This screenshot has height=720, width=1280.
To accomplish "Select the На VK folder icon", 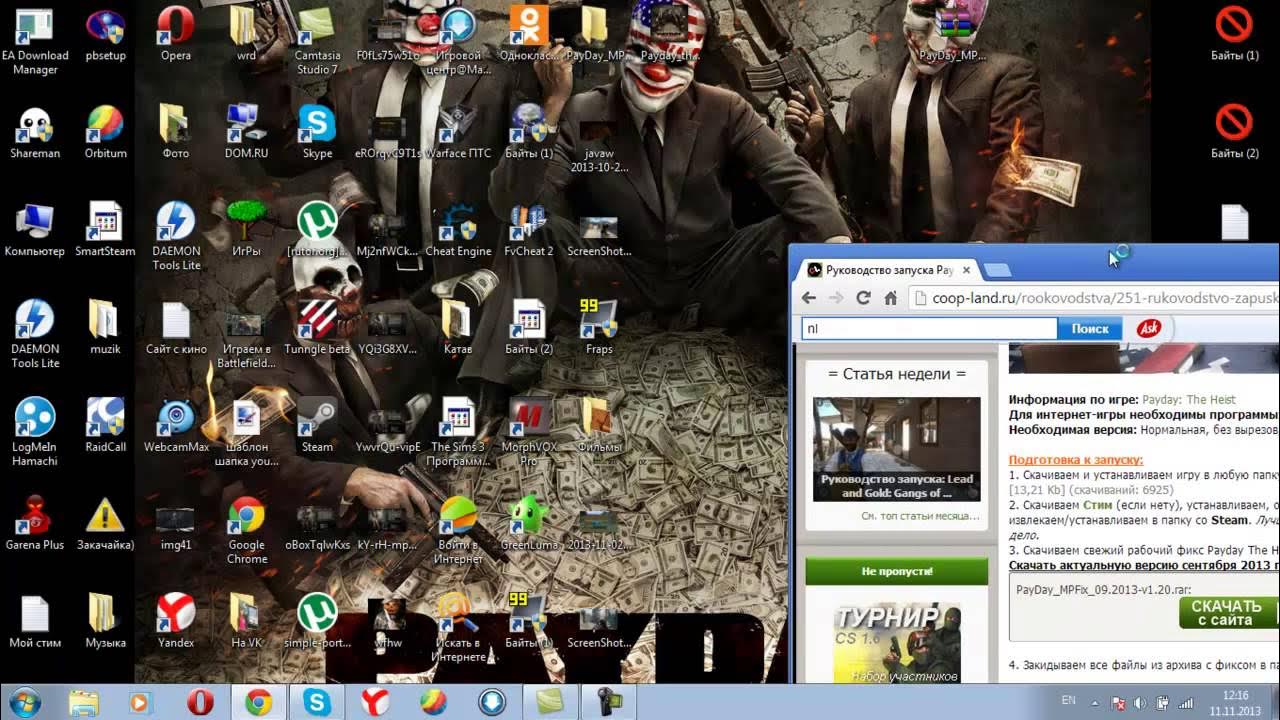I will point(246,623).
